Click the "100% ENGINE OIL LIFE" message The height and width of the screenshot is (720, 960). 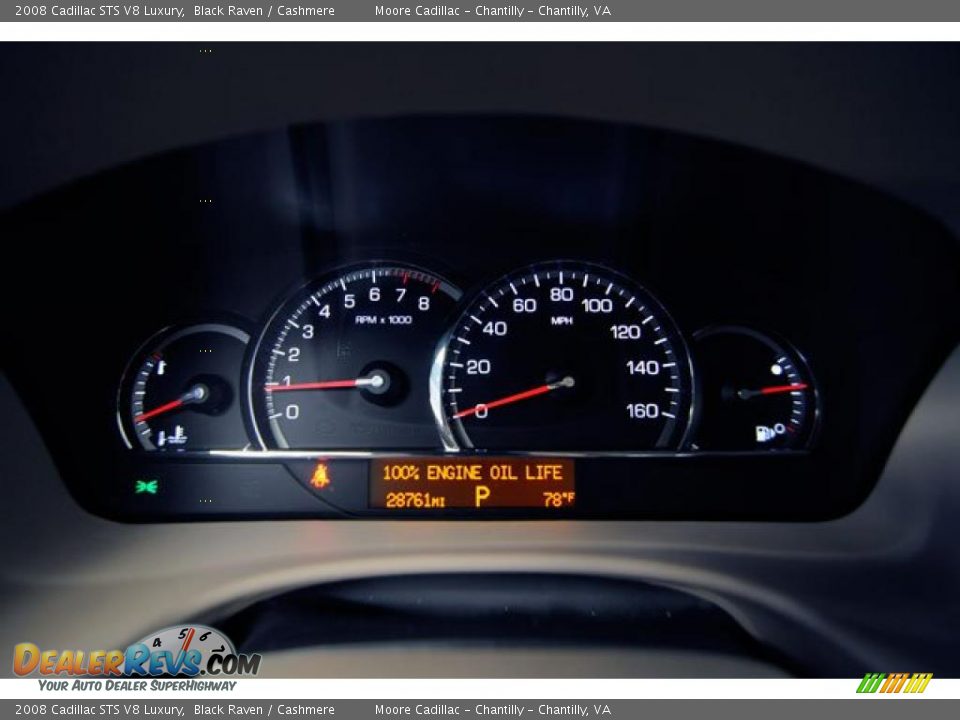(x=472, y=473)
